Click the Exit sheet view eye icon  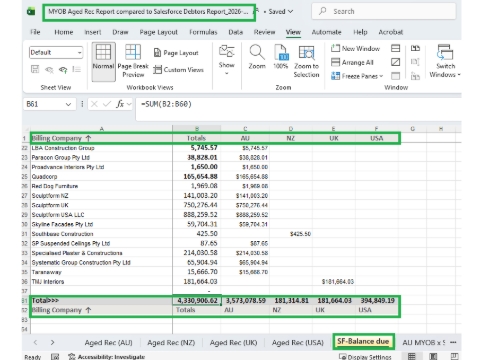pyautogui.click(x=49, y=69)
